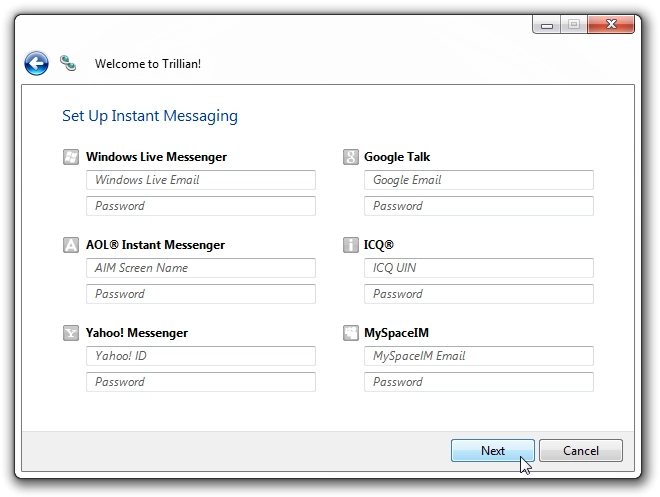This screenshot has width=660, height=497.
Task: Focus the Windows Live Messenger Password field
Action: (201, 206)
